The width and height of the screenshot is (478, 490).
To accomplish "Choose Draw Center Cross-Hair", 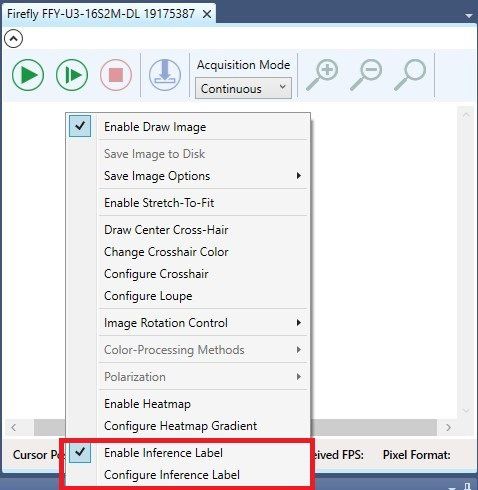I will tap(187, 230).
